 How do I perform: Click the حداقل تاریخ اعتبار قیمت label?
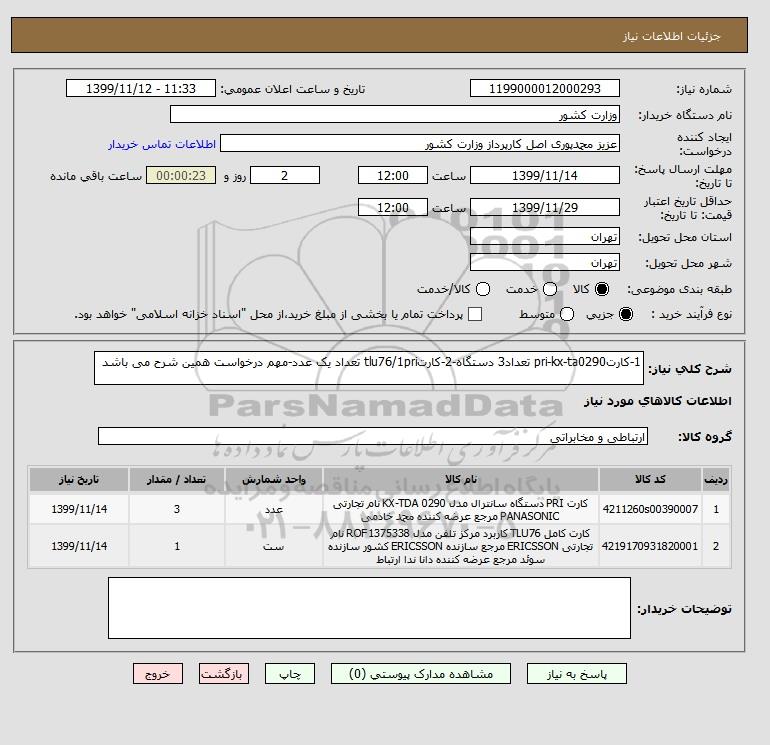(688, 208)
